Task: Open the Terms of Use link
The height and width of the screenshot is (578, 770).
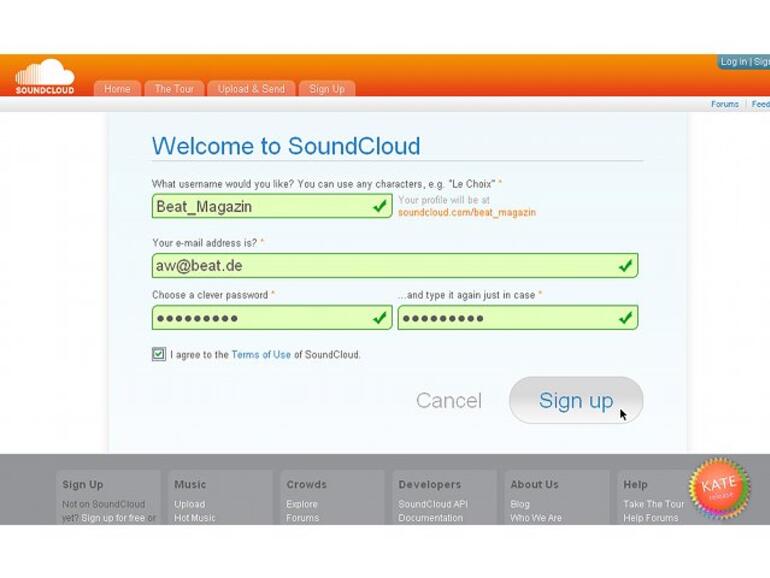Action: tap(261, 355)
